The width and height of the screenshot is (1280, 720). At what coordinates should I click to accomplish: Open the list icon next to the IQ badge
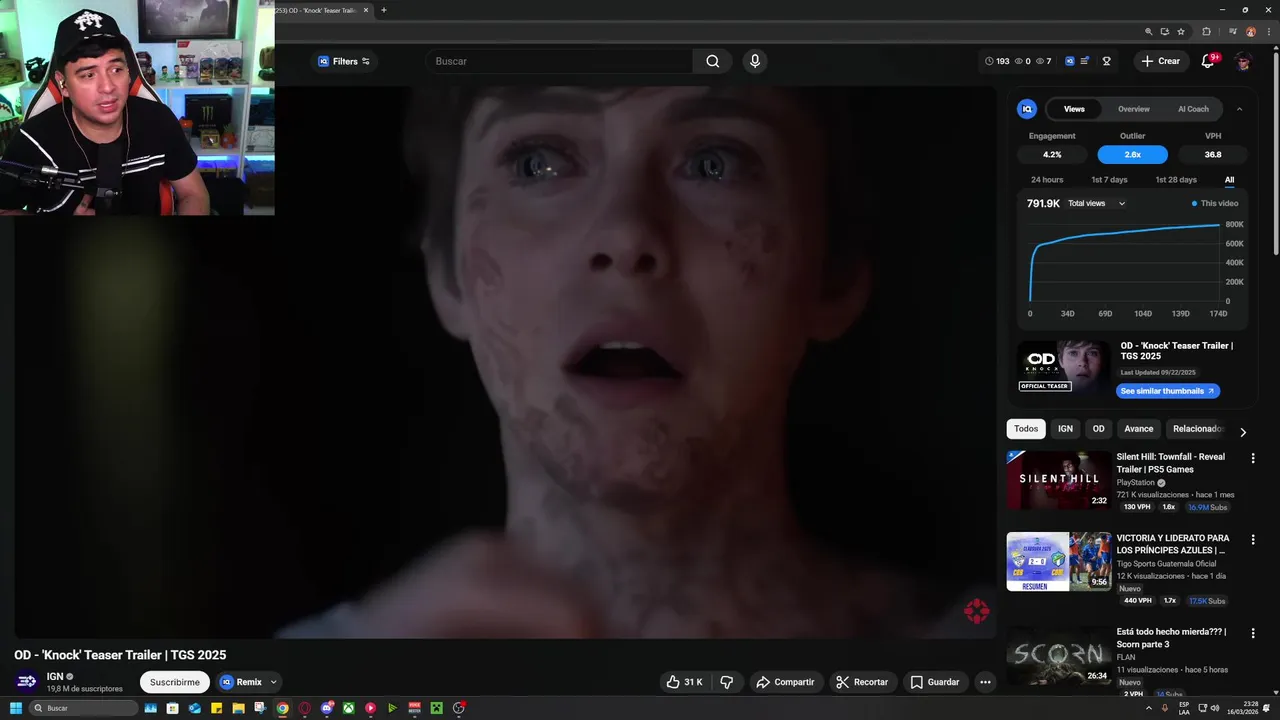tap(1085, 61)
